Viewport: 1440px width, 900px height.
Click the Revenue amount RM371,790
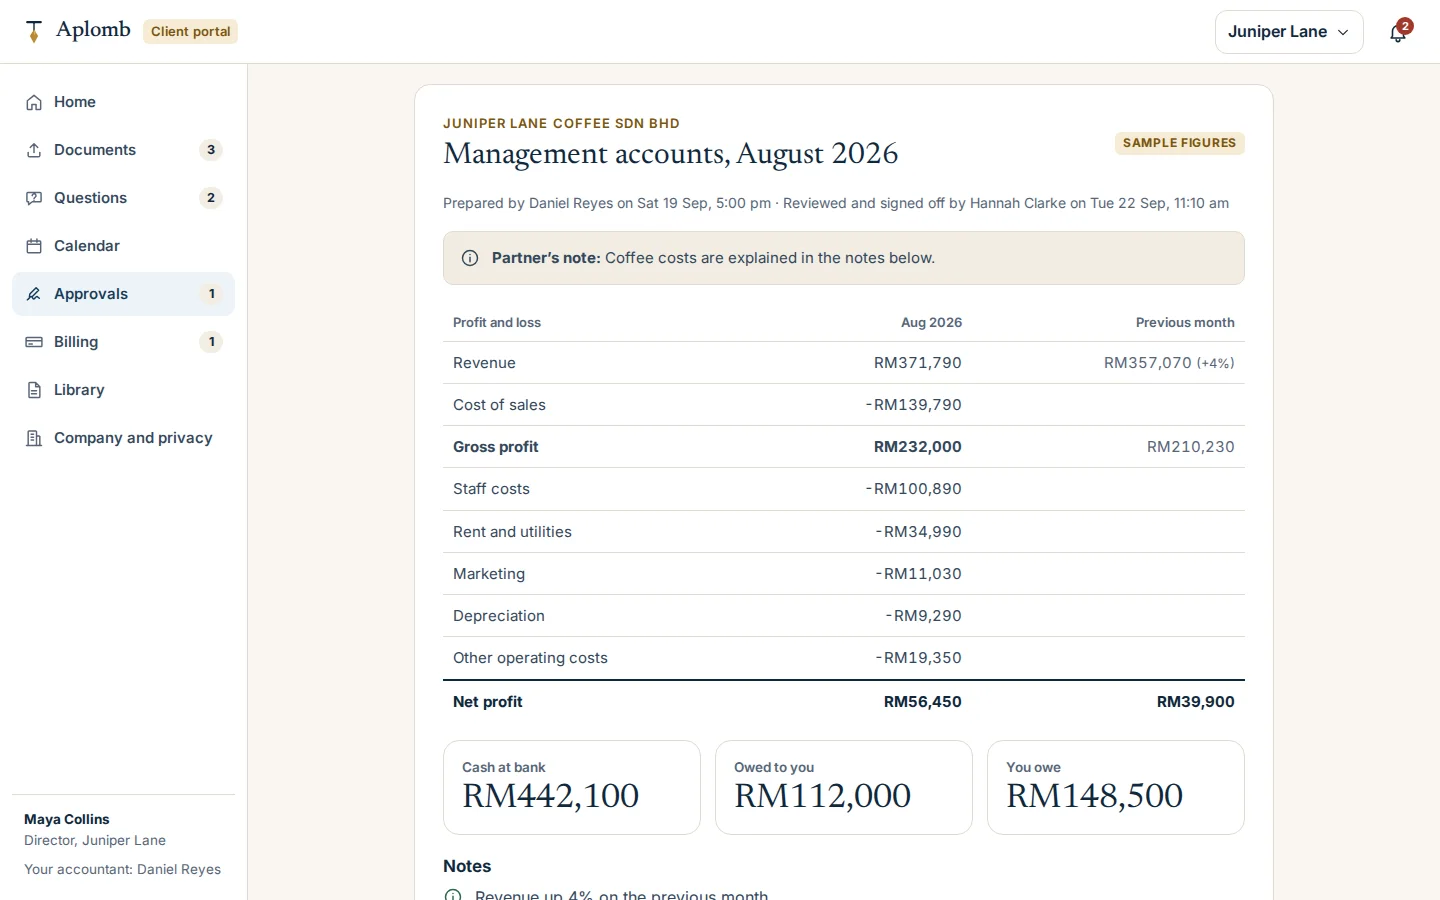point(917,363)
